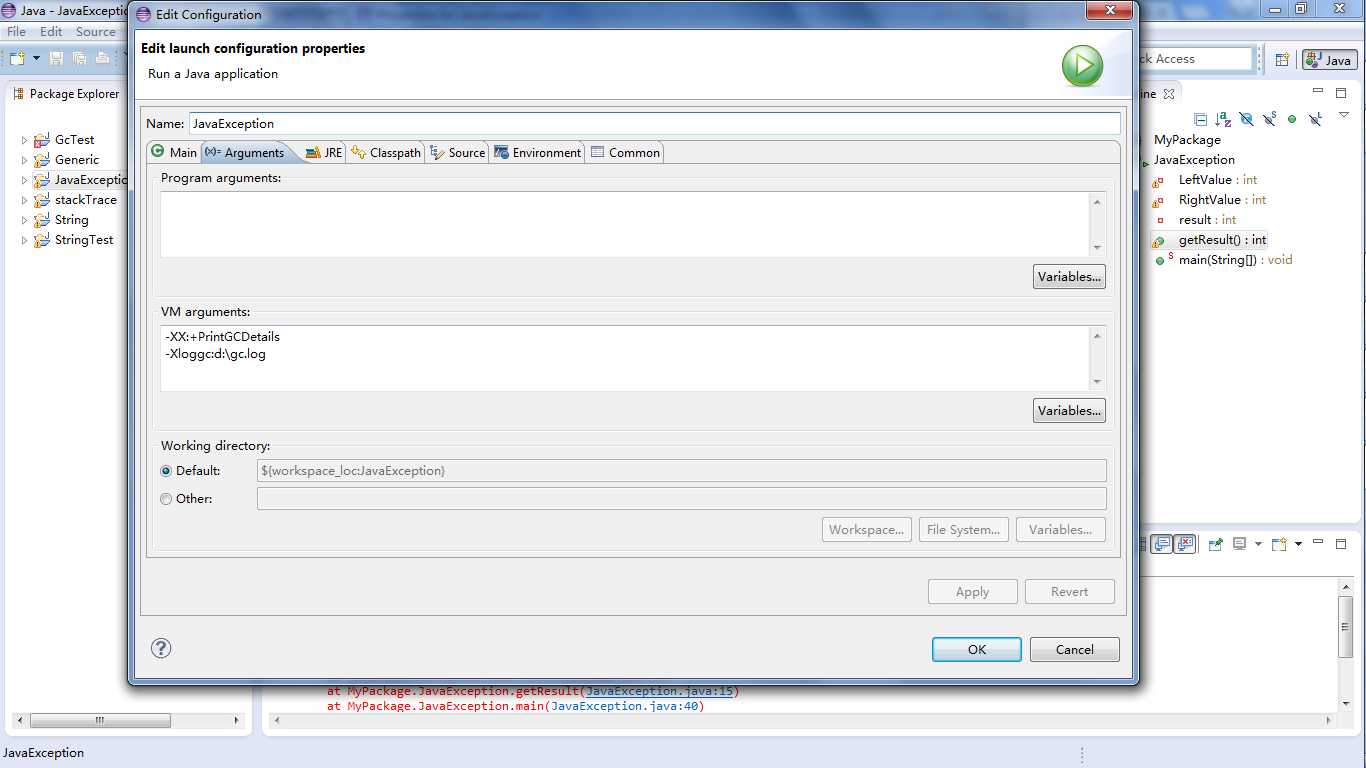The image size is (1366, 768).
Task: Toggle Show Console on Standard Out icon
Action: pos(1162,544)
